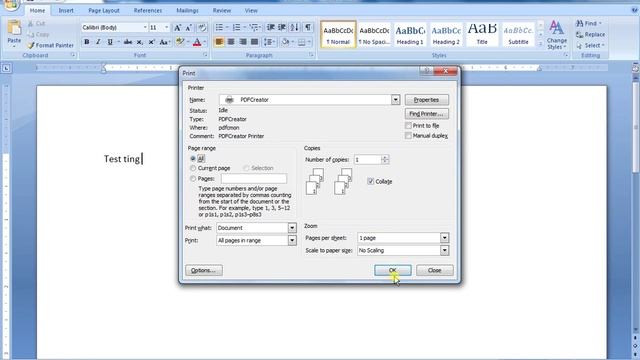Click the Shrink Font icon
Screen dimensions: 640x360
click(x=189, y=28)
